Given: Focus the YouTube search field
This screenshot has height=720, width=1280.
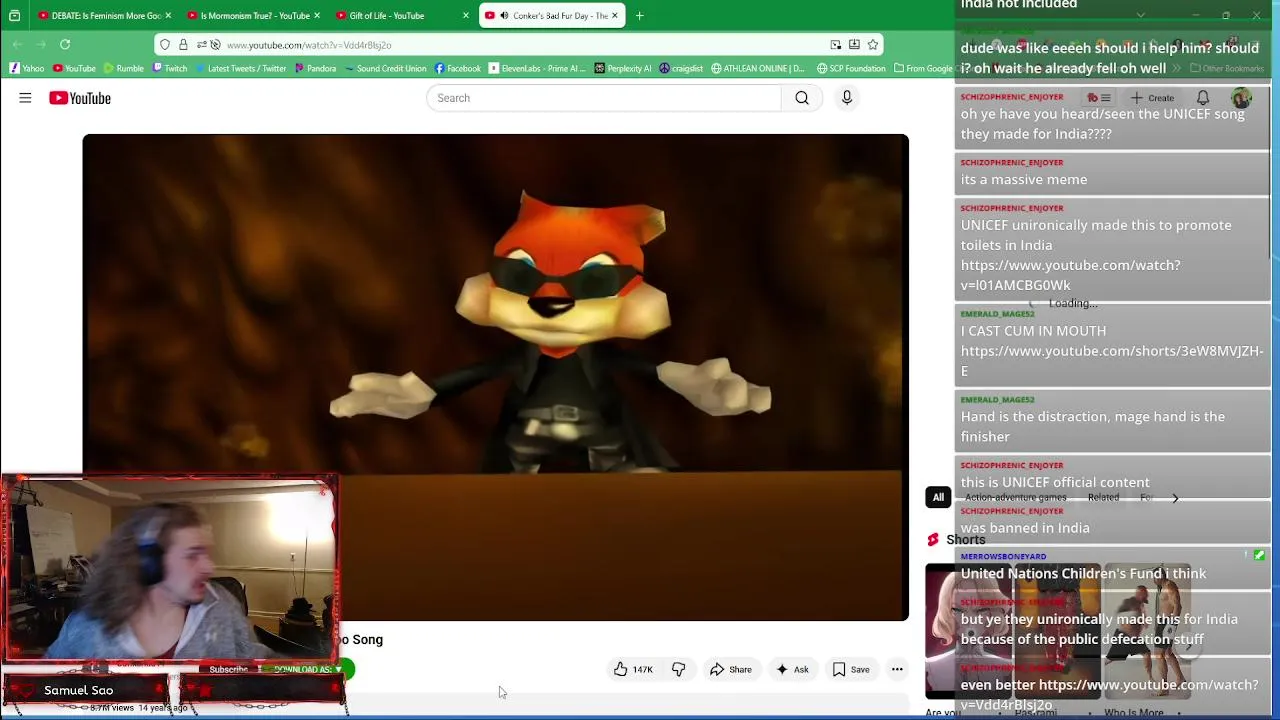Looking at the screenshot, I should click(x=604, y=98).
